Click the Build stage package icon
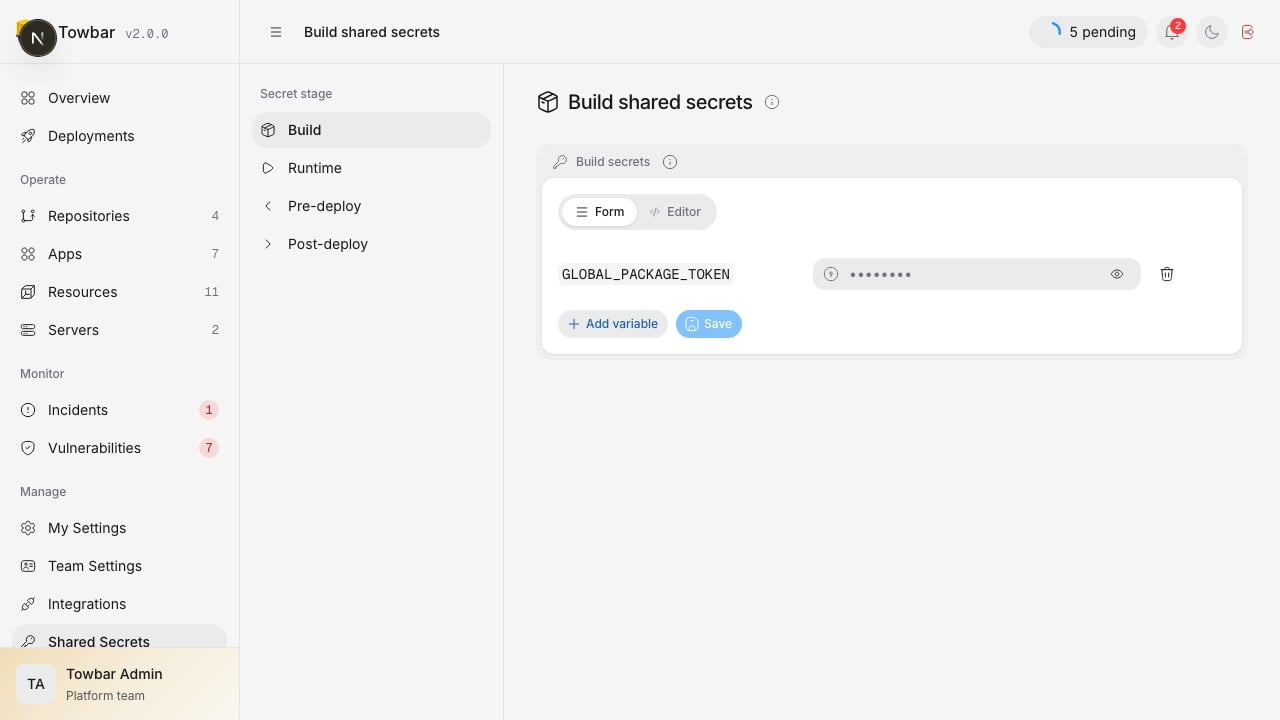 click(268, 130)
